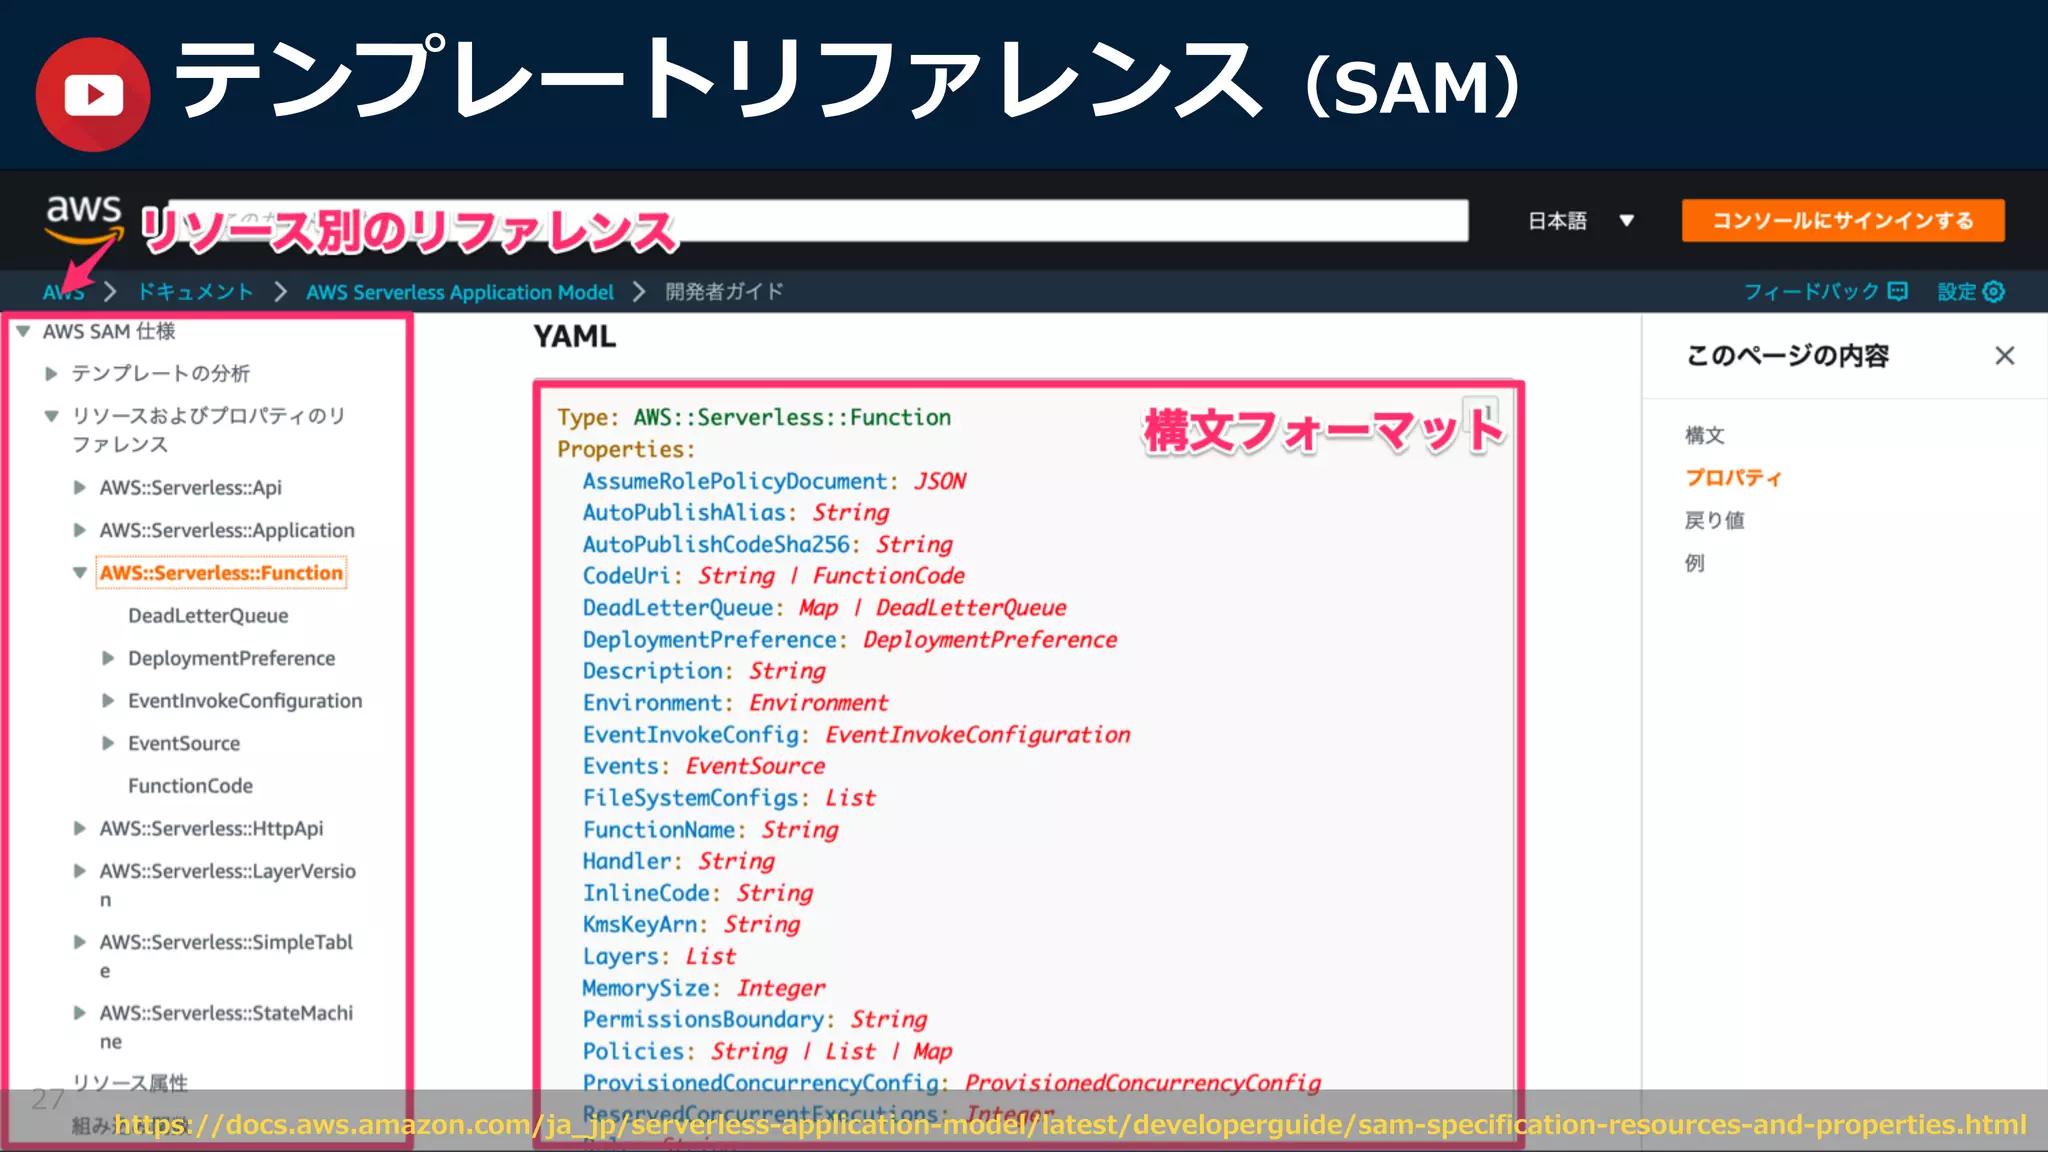2048x1152 pixels.
Task: Click in the search input field
Action: 818,220
